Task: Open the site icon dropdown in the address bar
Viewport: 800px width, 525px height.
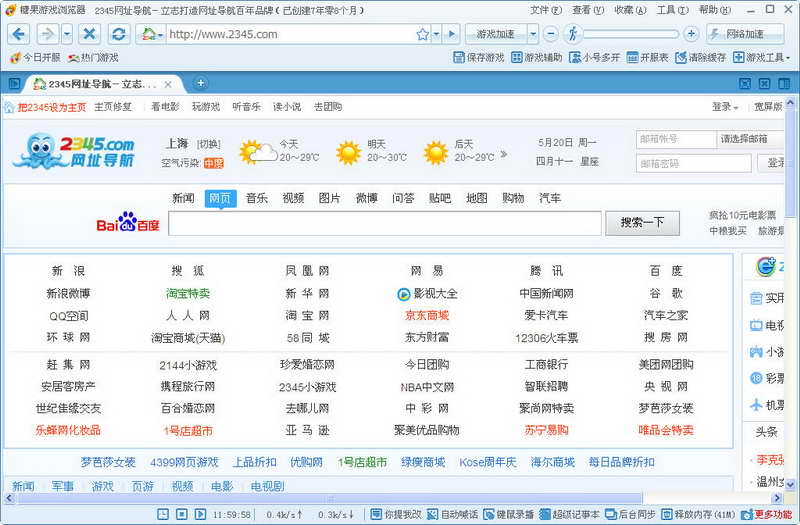Action: coord(152,34)
